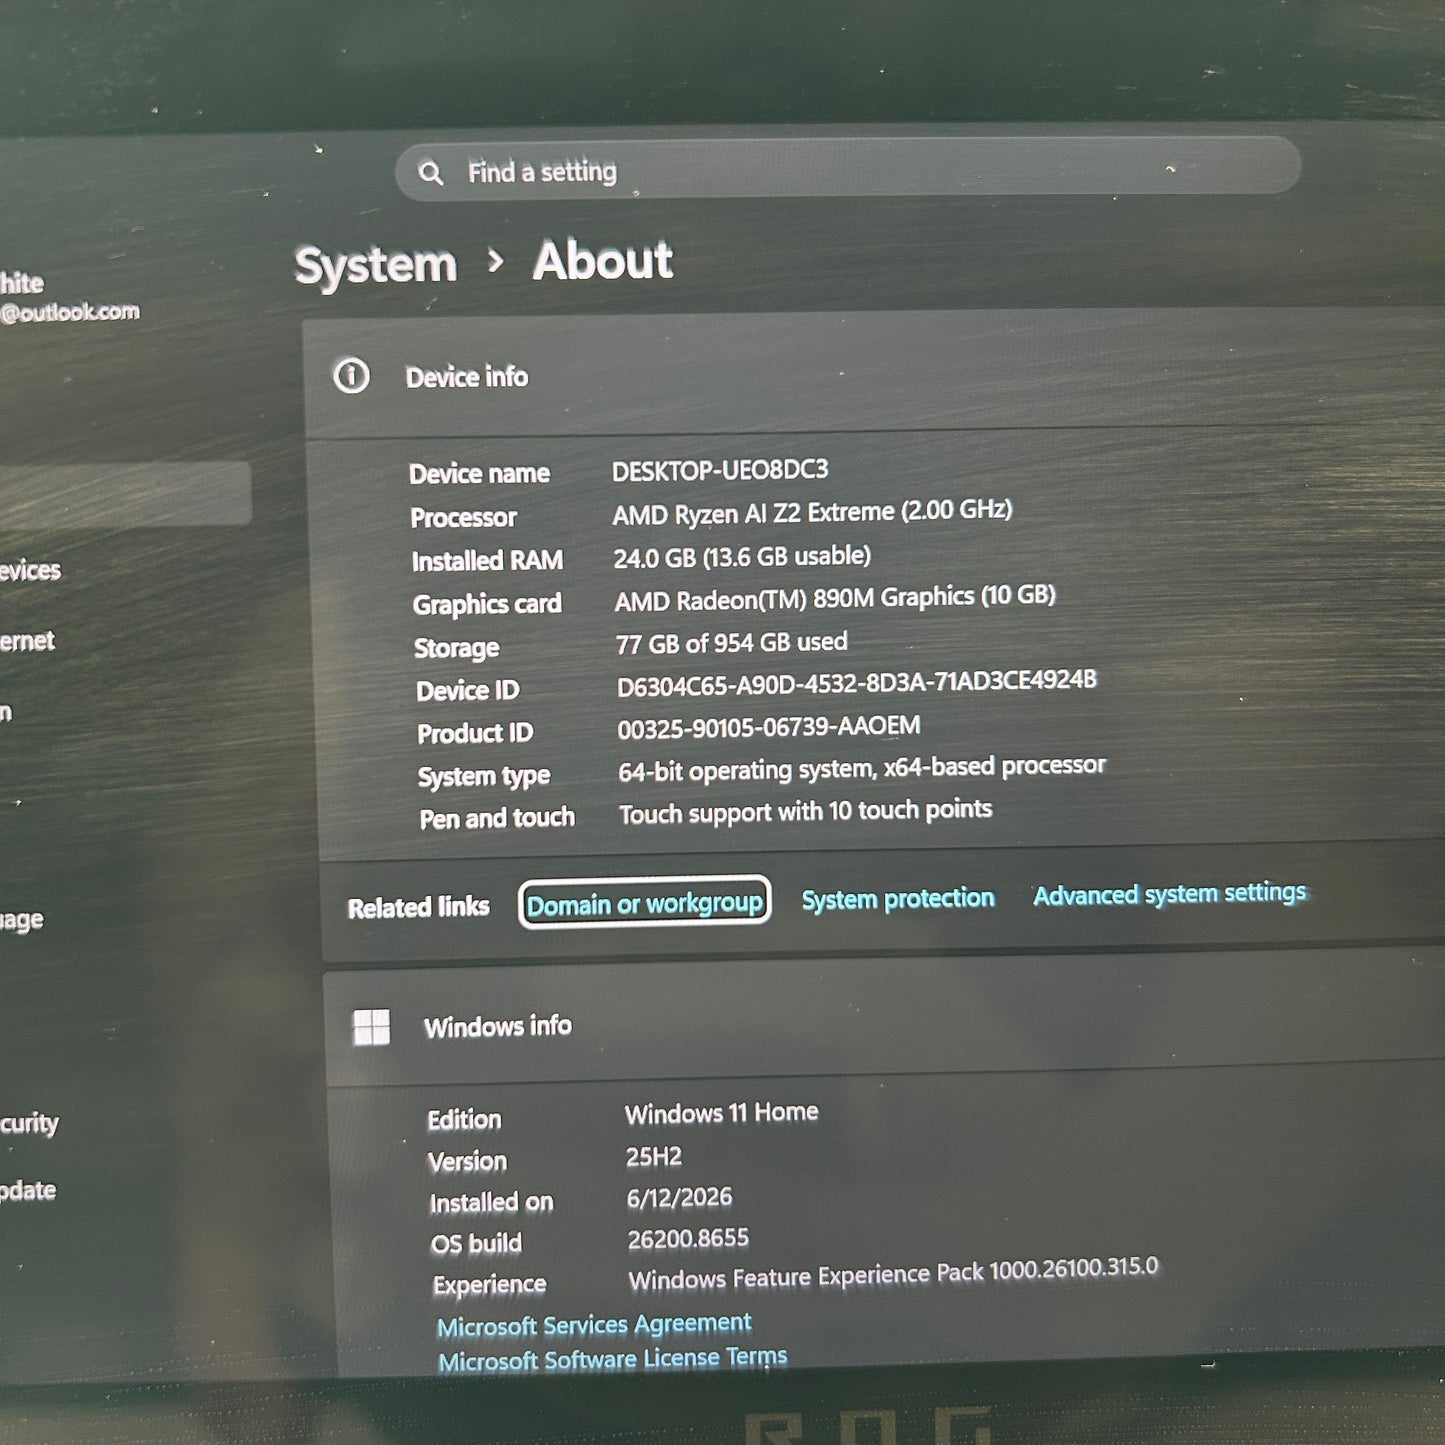The image size is (1445, 1445).
Task: Open Advanced system settings link
Action: click(x=1170, y=893)
